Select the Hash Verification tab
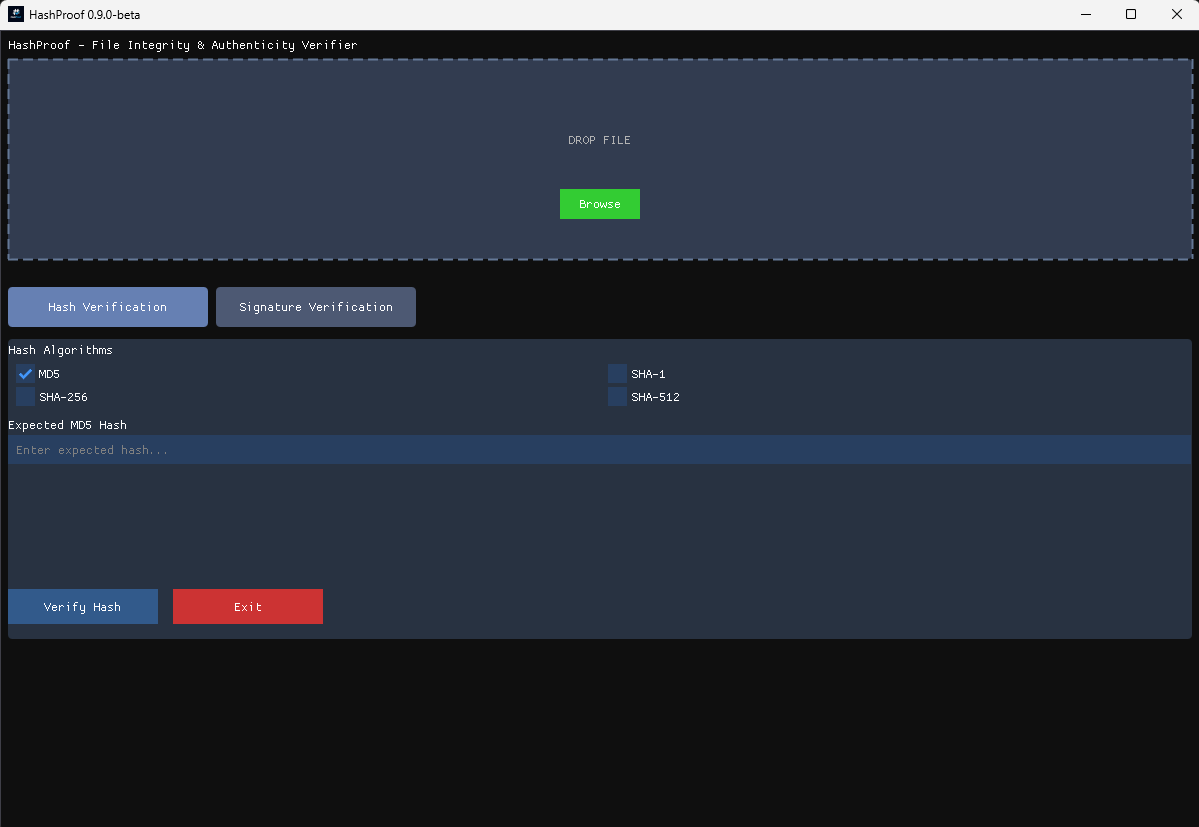1199x827 pixels. click(107, 306)
